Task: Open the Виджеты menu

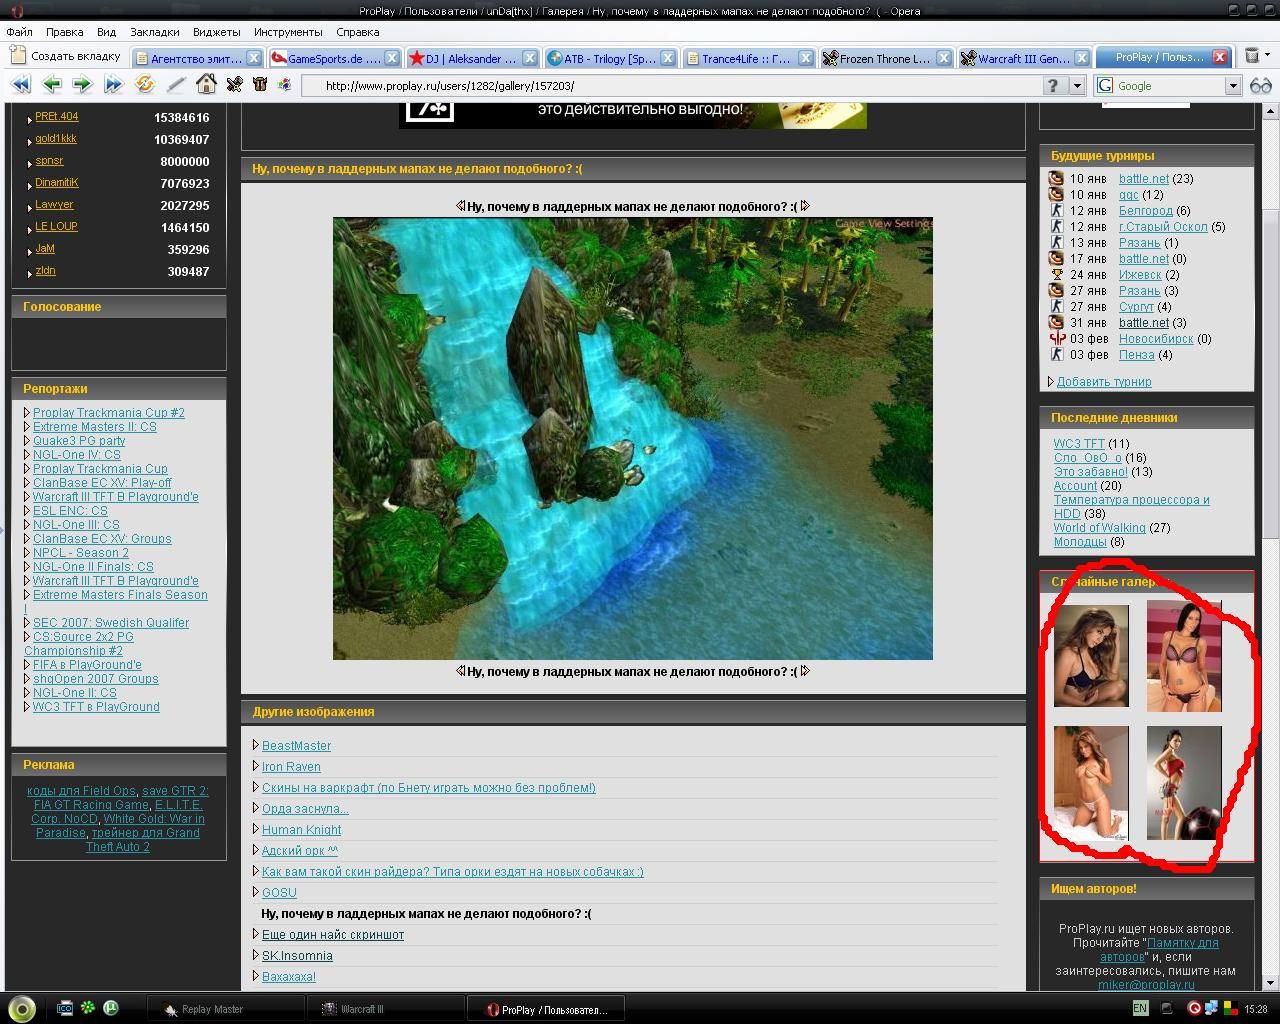Action: coord(216,32)
